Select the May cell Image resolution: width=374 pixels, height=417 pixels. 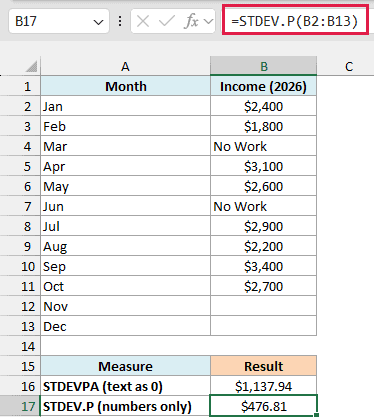(x=125, y=186)
